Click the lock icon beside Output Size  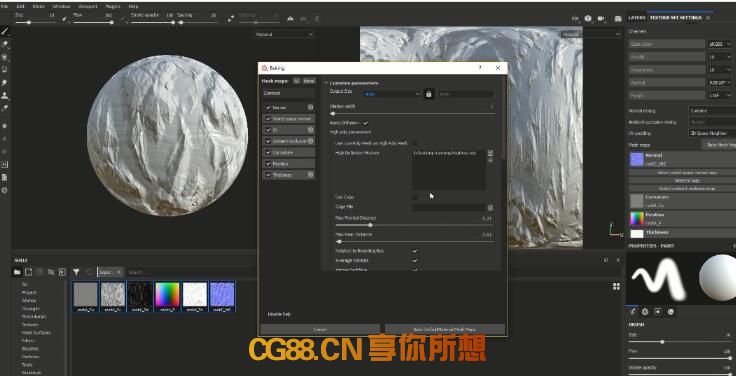point(429,94)
